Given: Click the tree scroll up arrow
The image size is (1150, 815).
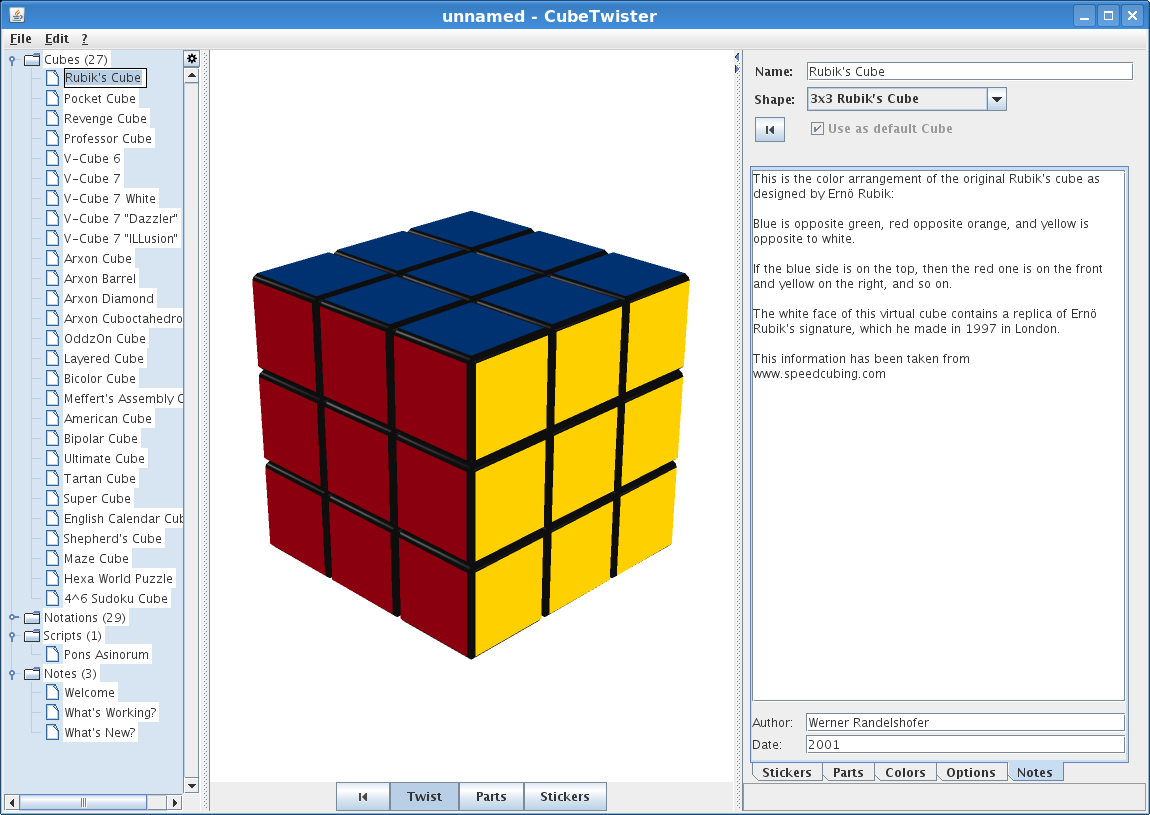Looking at the screenshot, I should click(x=191, y=76).
